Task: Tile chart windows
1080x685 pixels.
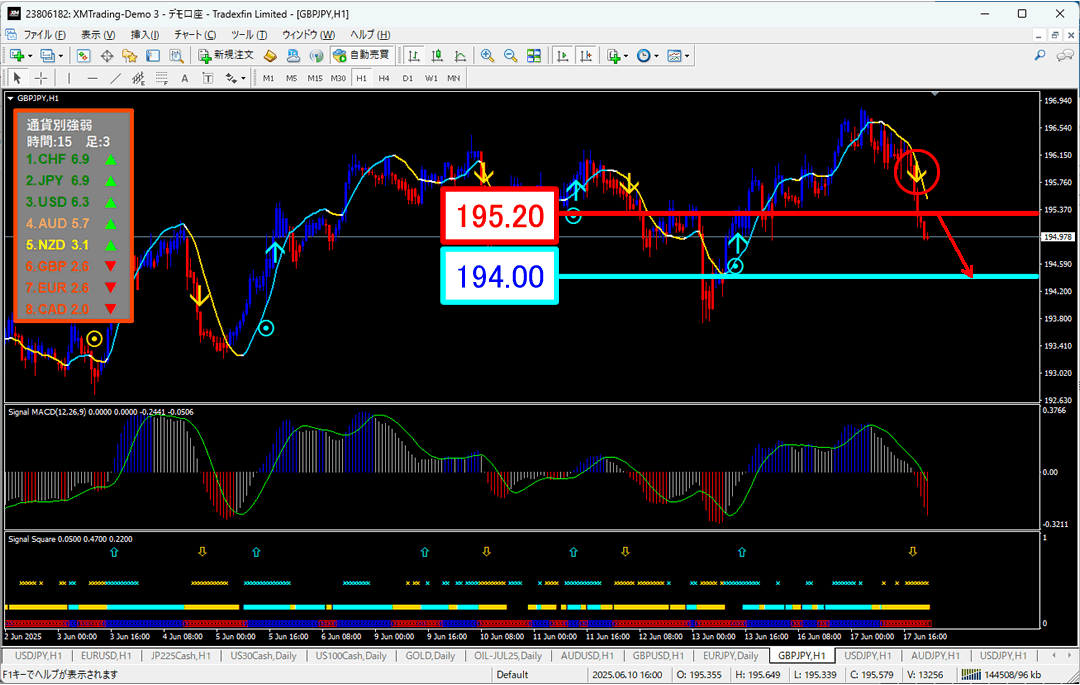Action: pos(534,56)
